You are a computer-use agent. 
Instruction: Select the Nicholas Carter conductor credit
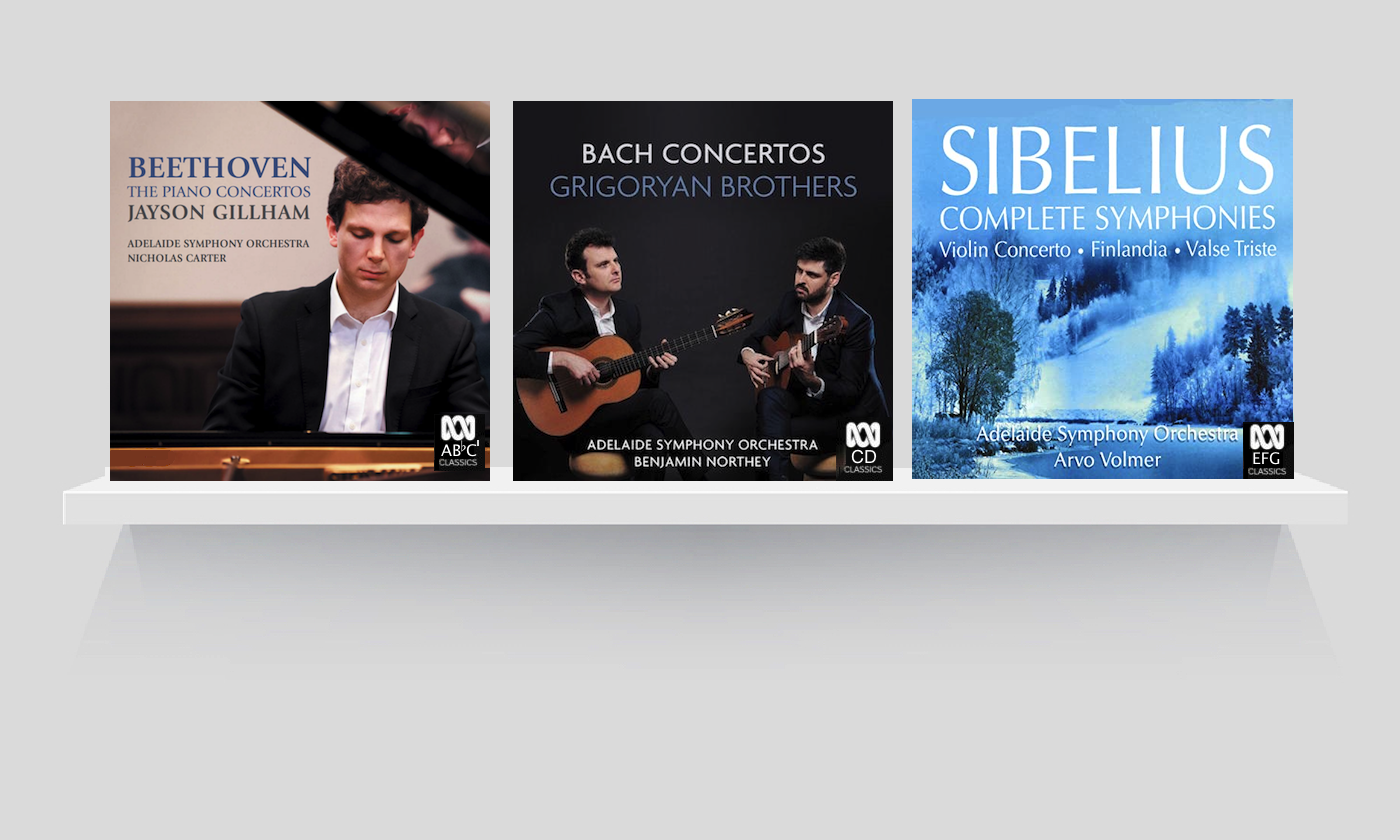tap(177, 258)
